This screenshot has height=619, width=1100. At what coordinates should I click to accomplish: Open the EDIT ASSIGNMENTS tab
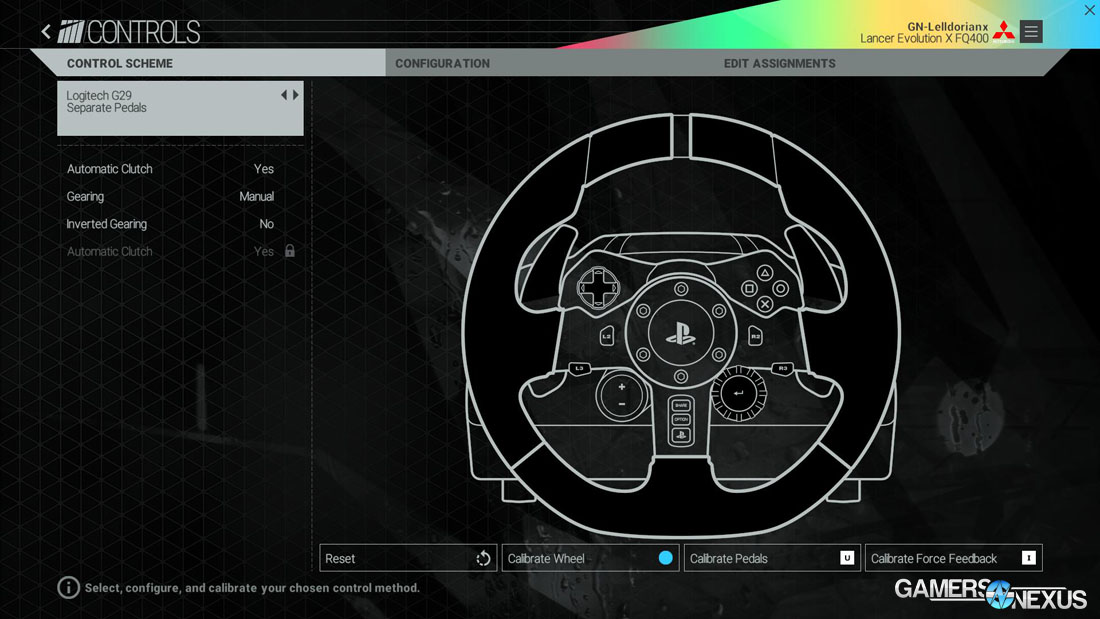tap(779, 63)
